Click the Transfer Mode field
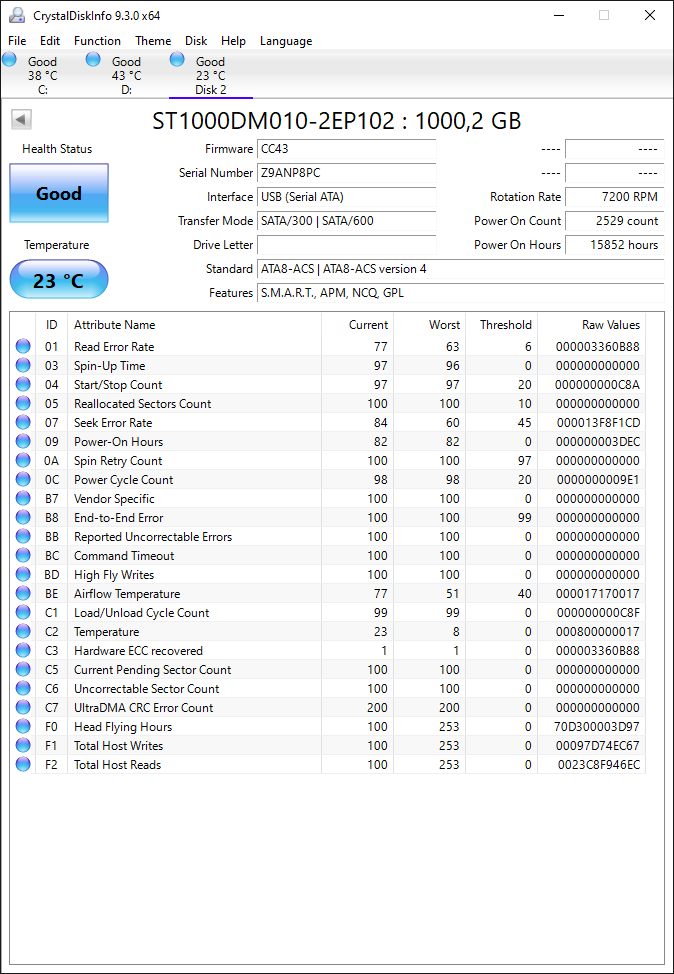Screen dimensions: 674x974 (x=347, y=221)
